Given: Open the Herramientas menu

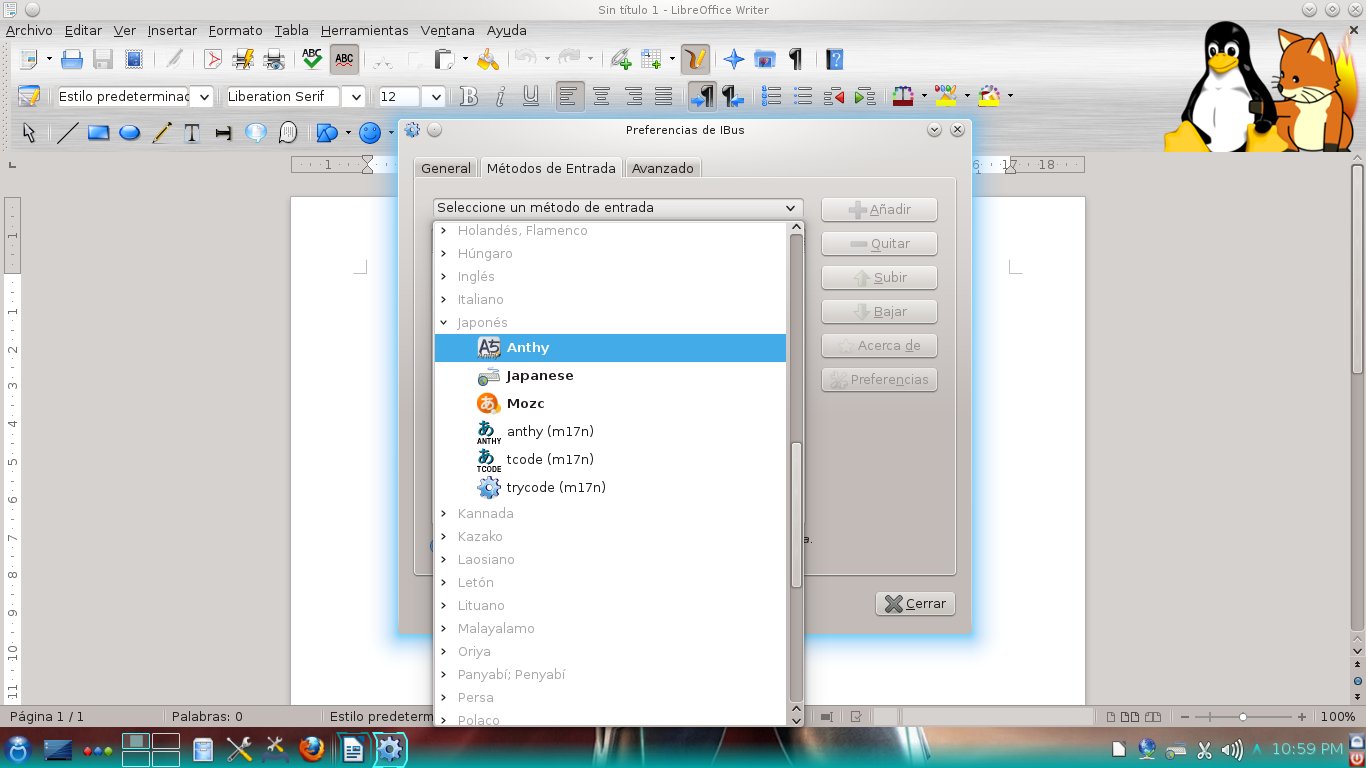Looking at the screenshot, I should click(x=365, y=30).
